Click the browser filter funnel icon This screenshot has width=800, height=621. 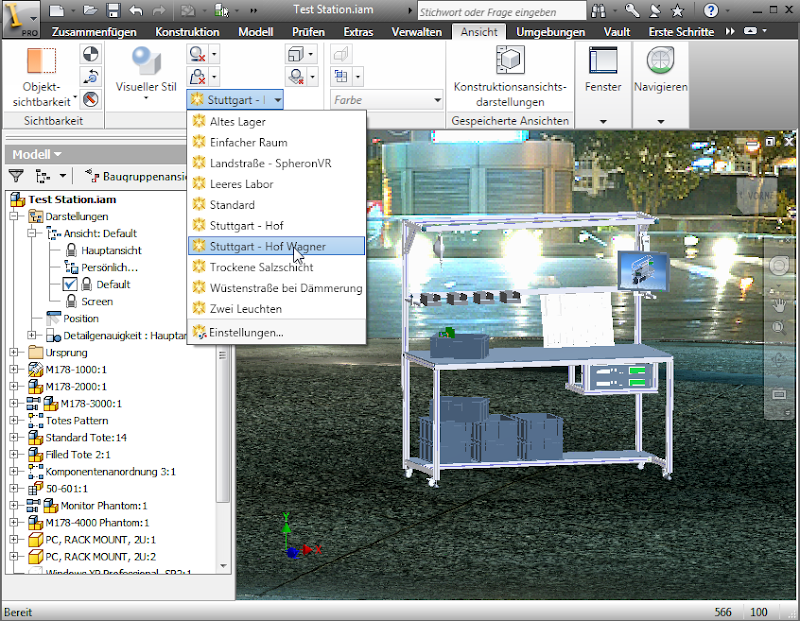pyautogui.click(x=16, y=177)
